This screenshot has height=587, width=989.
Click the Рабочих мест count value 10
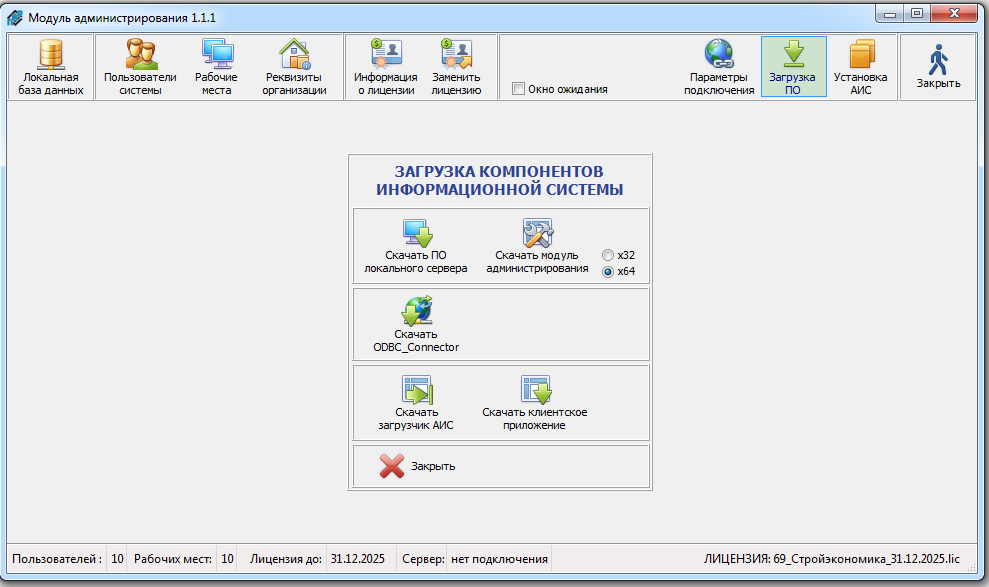[x=227, y=559]
